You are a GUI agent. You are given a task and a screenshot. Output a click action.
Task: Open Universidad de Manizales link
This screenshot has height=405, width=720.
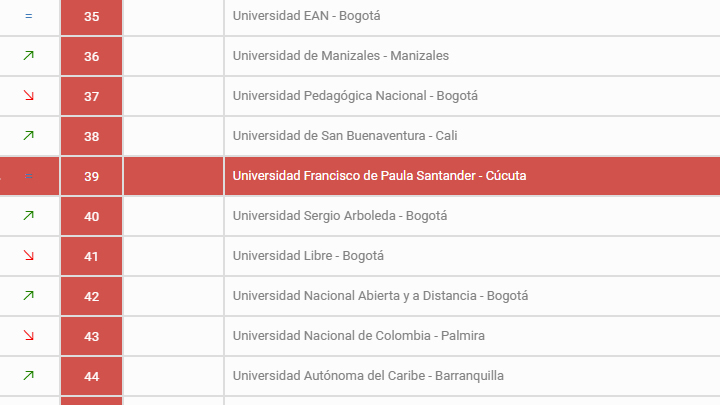point(340,56)
